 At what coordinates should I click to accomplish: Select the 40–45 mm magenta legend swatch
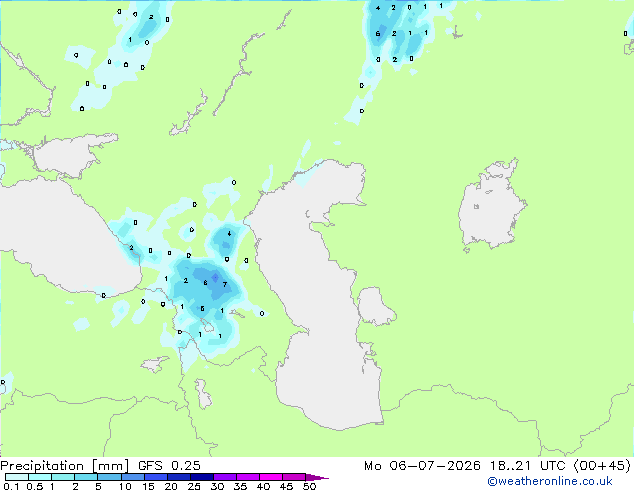271,477
